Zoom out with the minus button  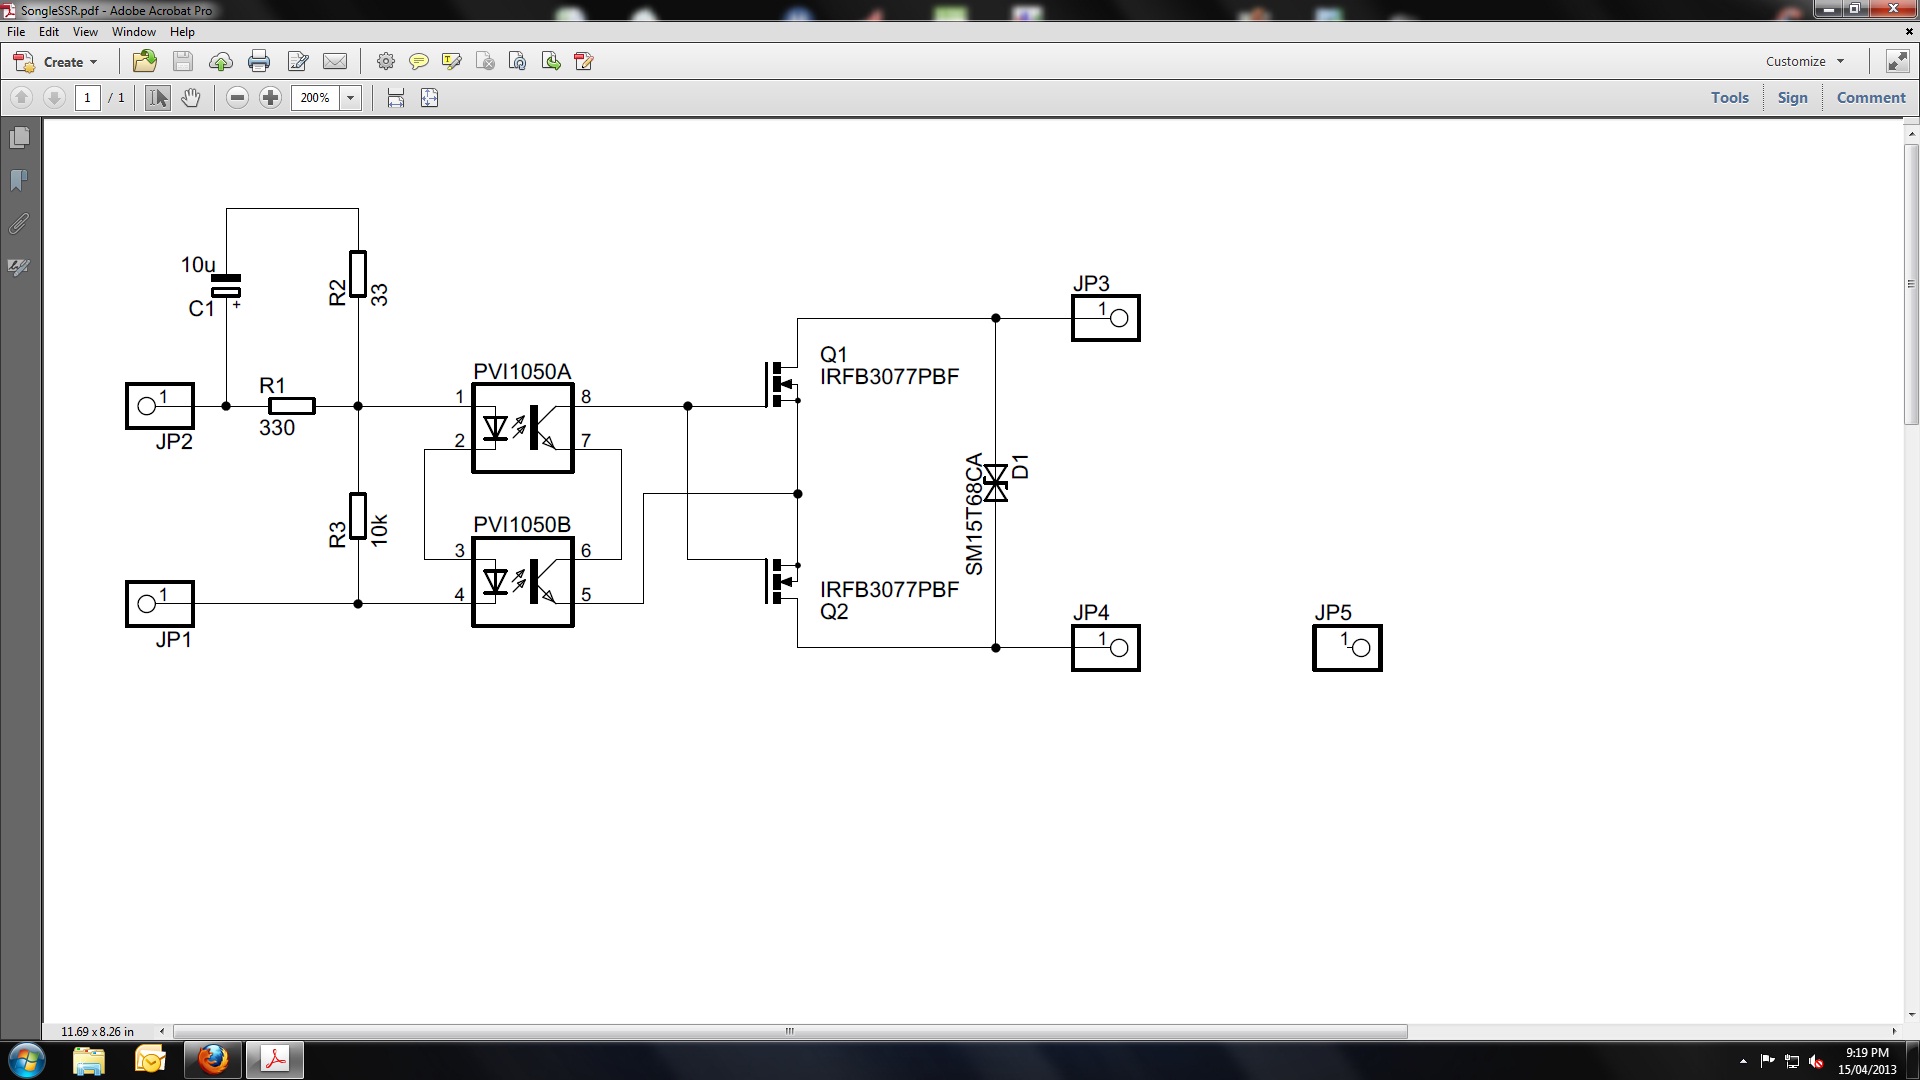[237, 98]
